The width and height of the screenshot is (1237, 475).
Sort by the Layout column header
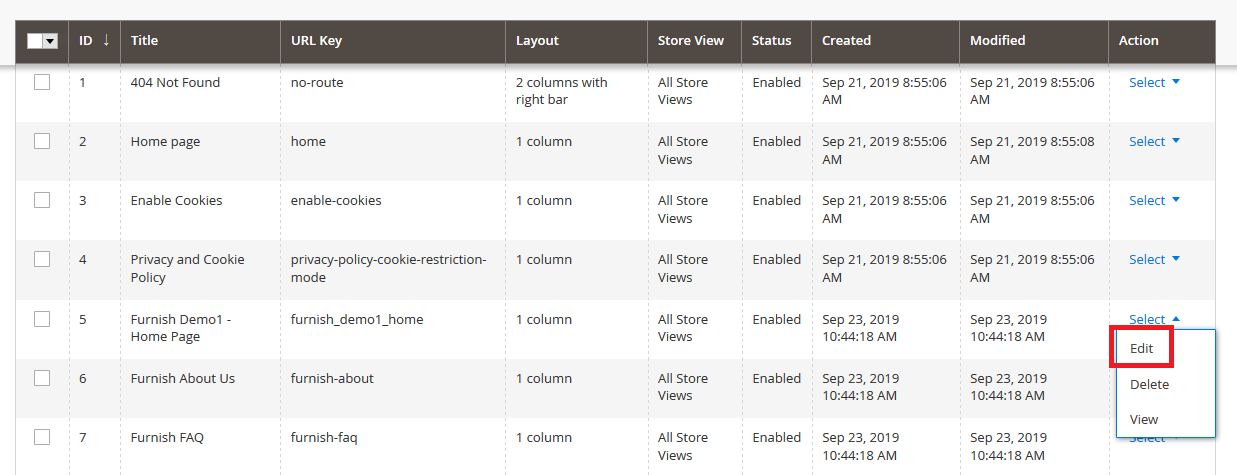coord(576,41)
